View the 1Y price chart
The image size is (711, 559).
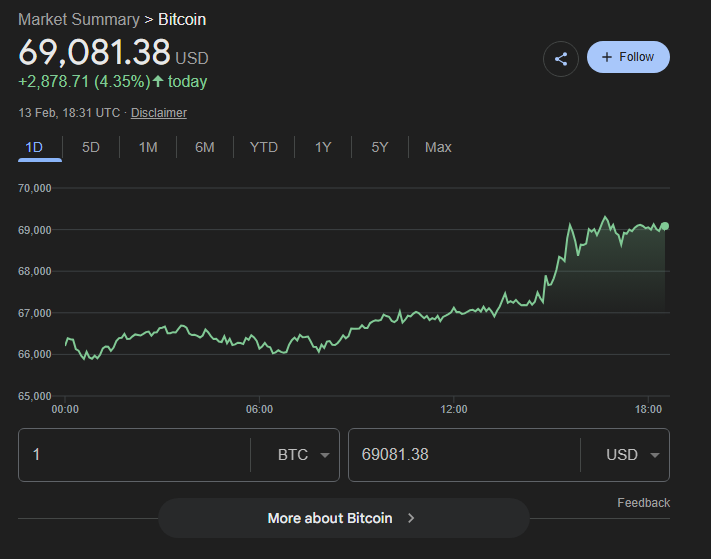click(323, 147)
